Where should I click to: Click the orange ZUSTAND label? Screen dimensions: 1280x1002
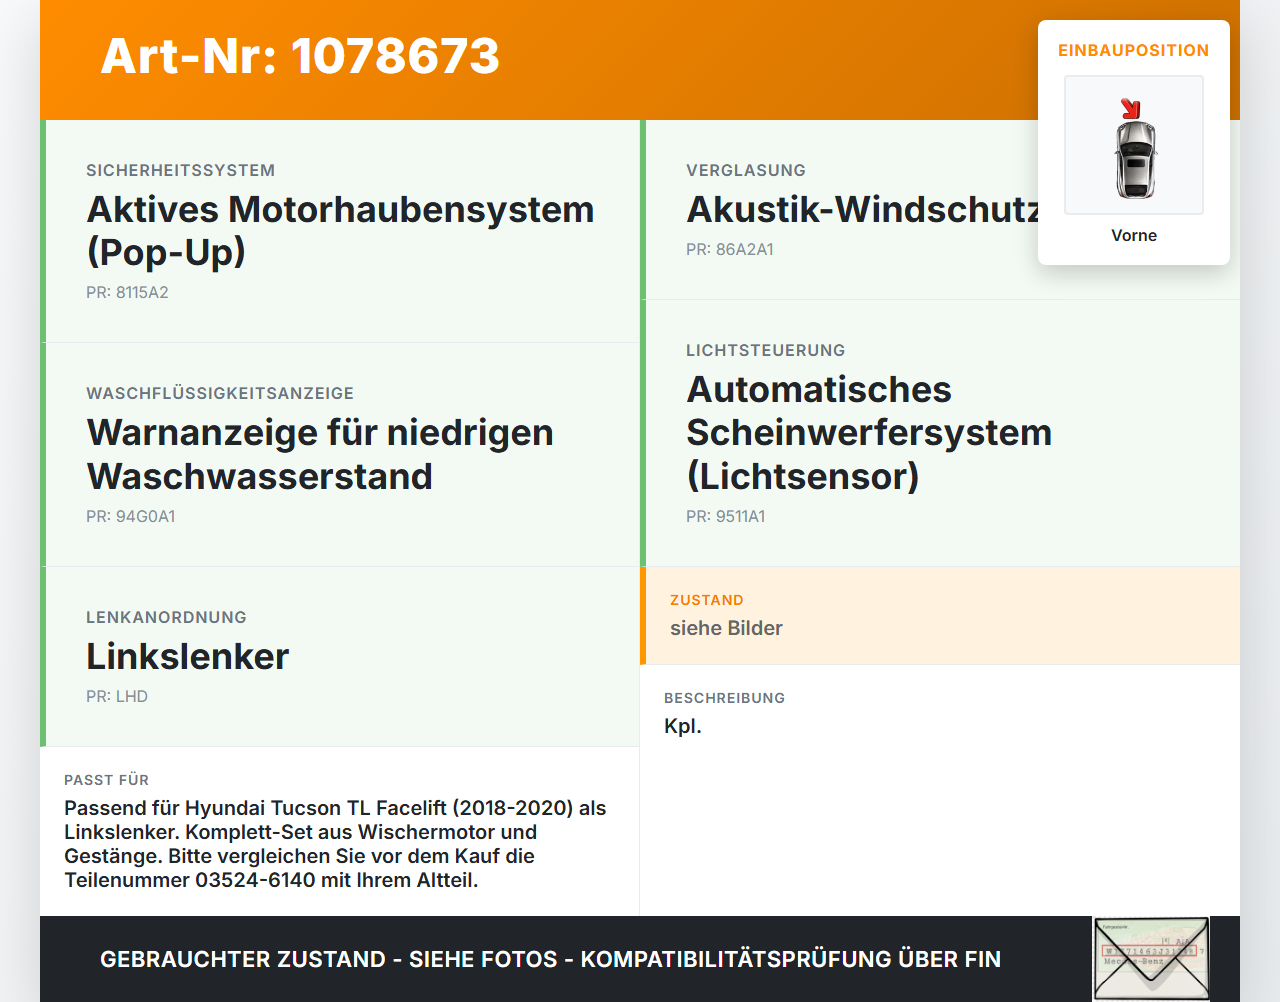pyautogui.click(x=707, y=600)
